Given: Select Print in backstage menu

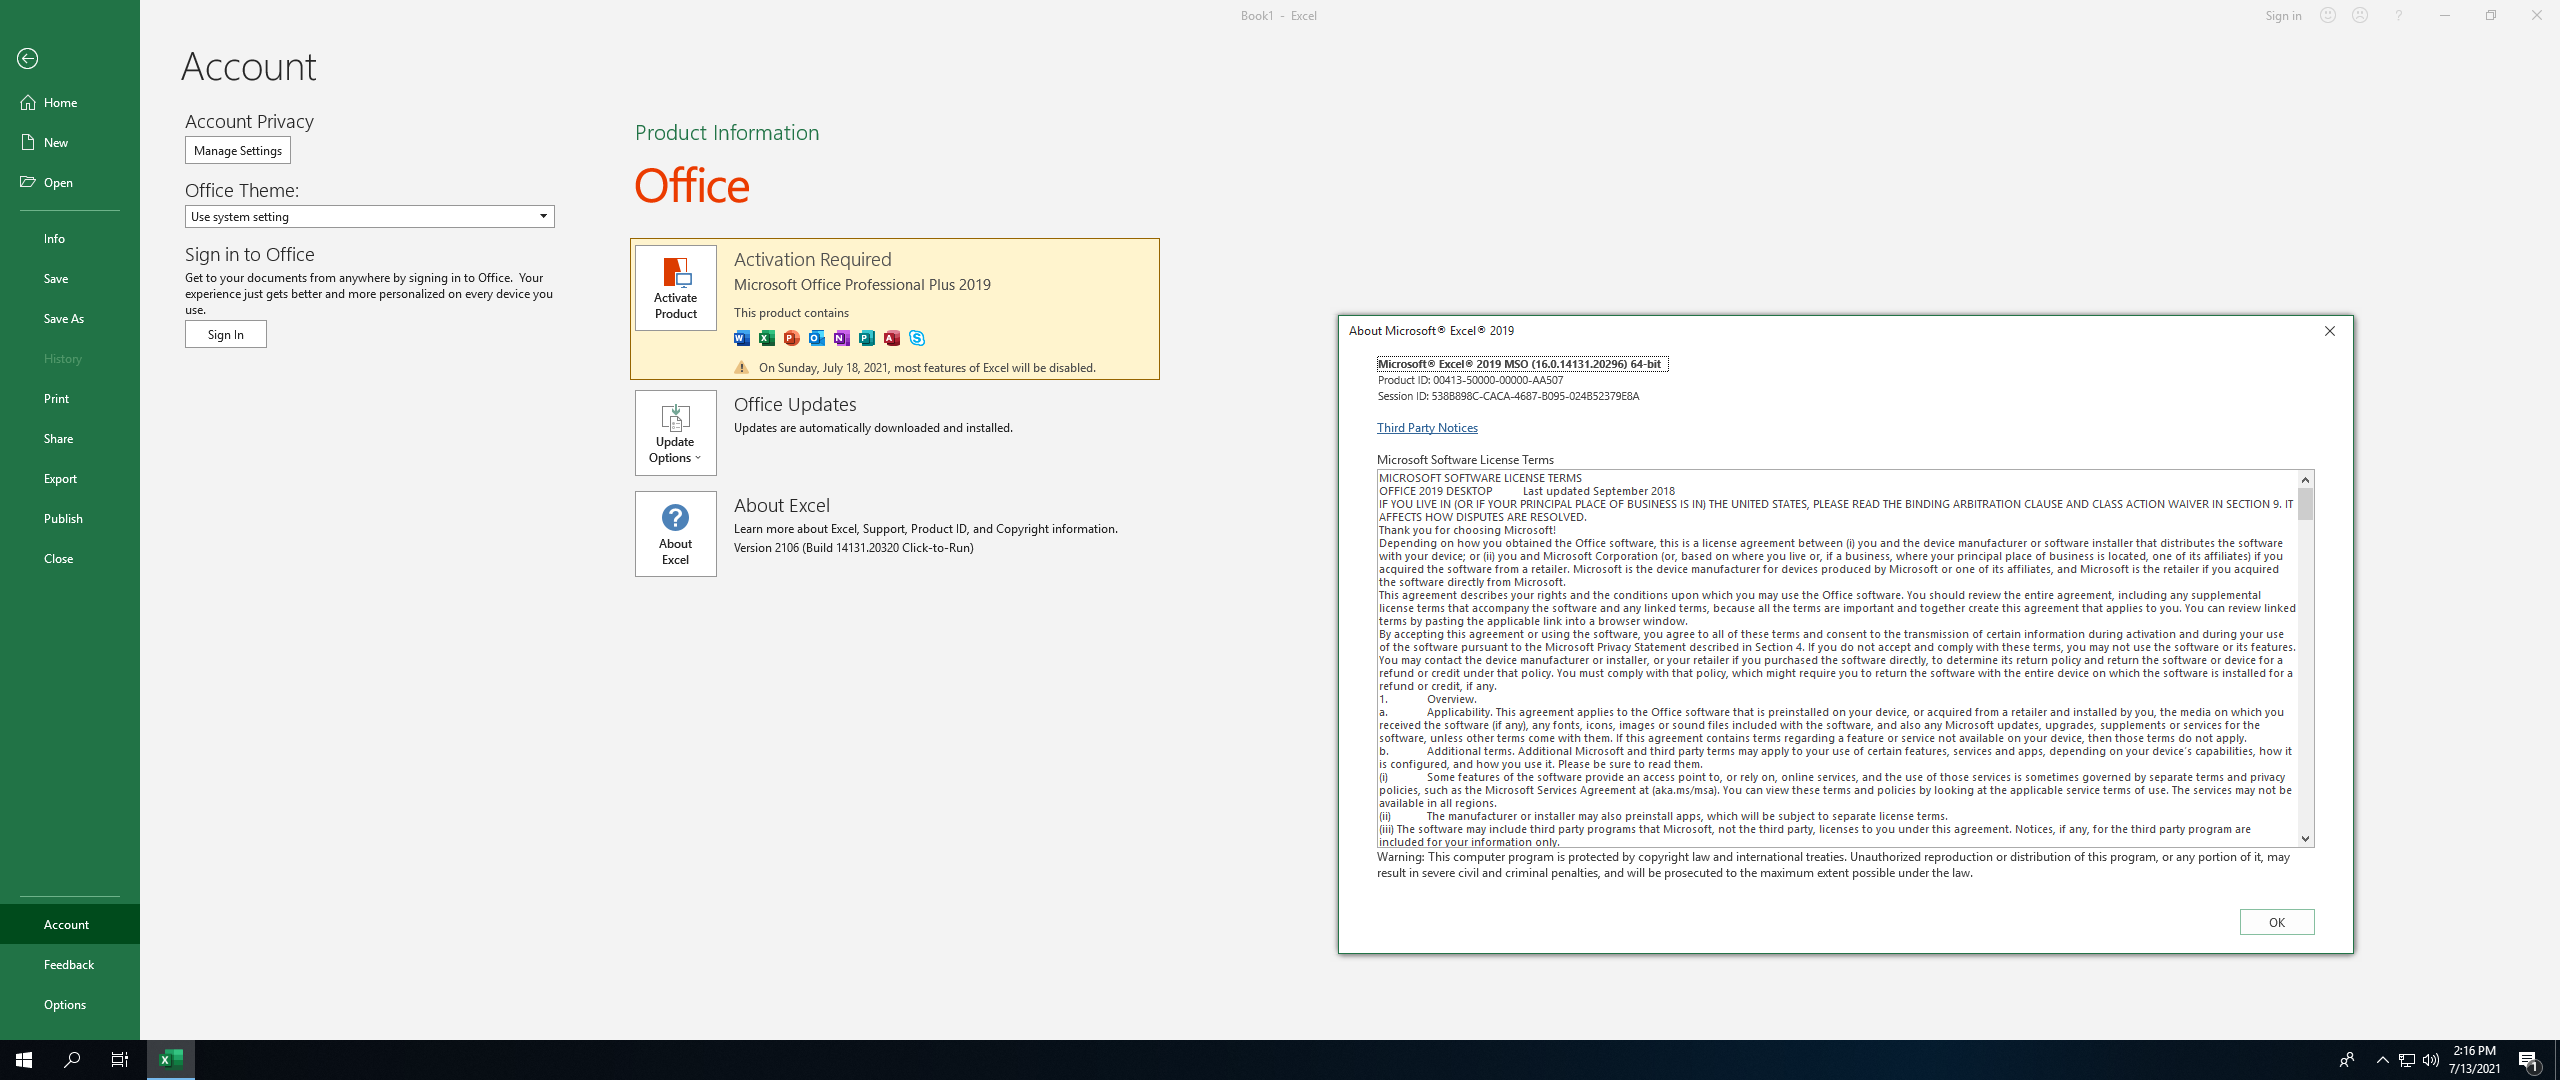Looking at the screenshot, I should click(70, 398).
